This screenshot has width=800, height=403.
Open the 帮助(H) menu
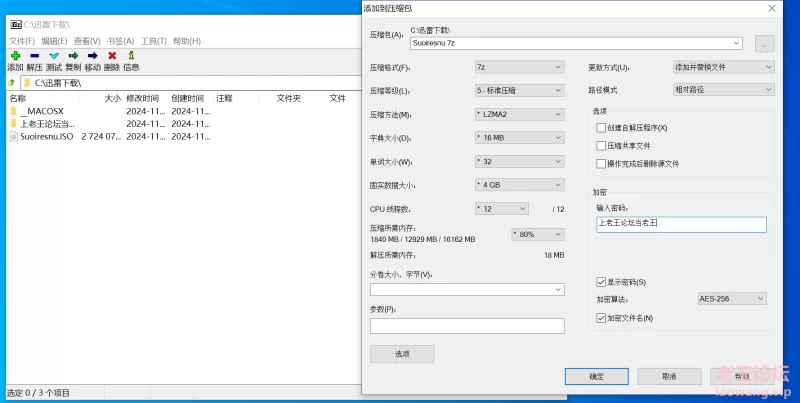187,41
